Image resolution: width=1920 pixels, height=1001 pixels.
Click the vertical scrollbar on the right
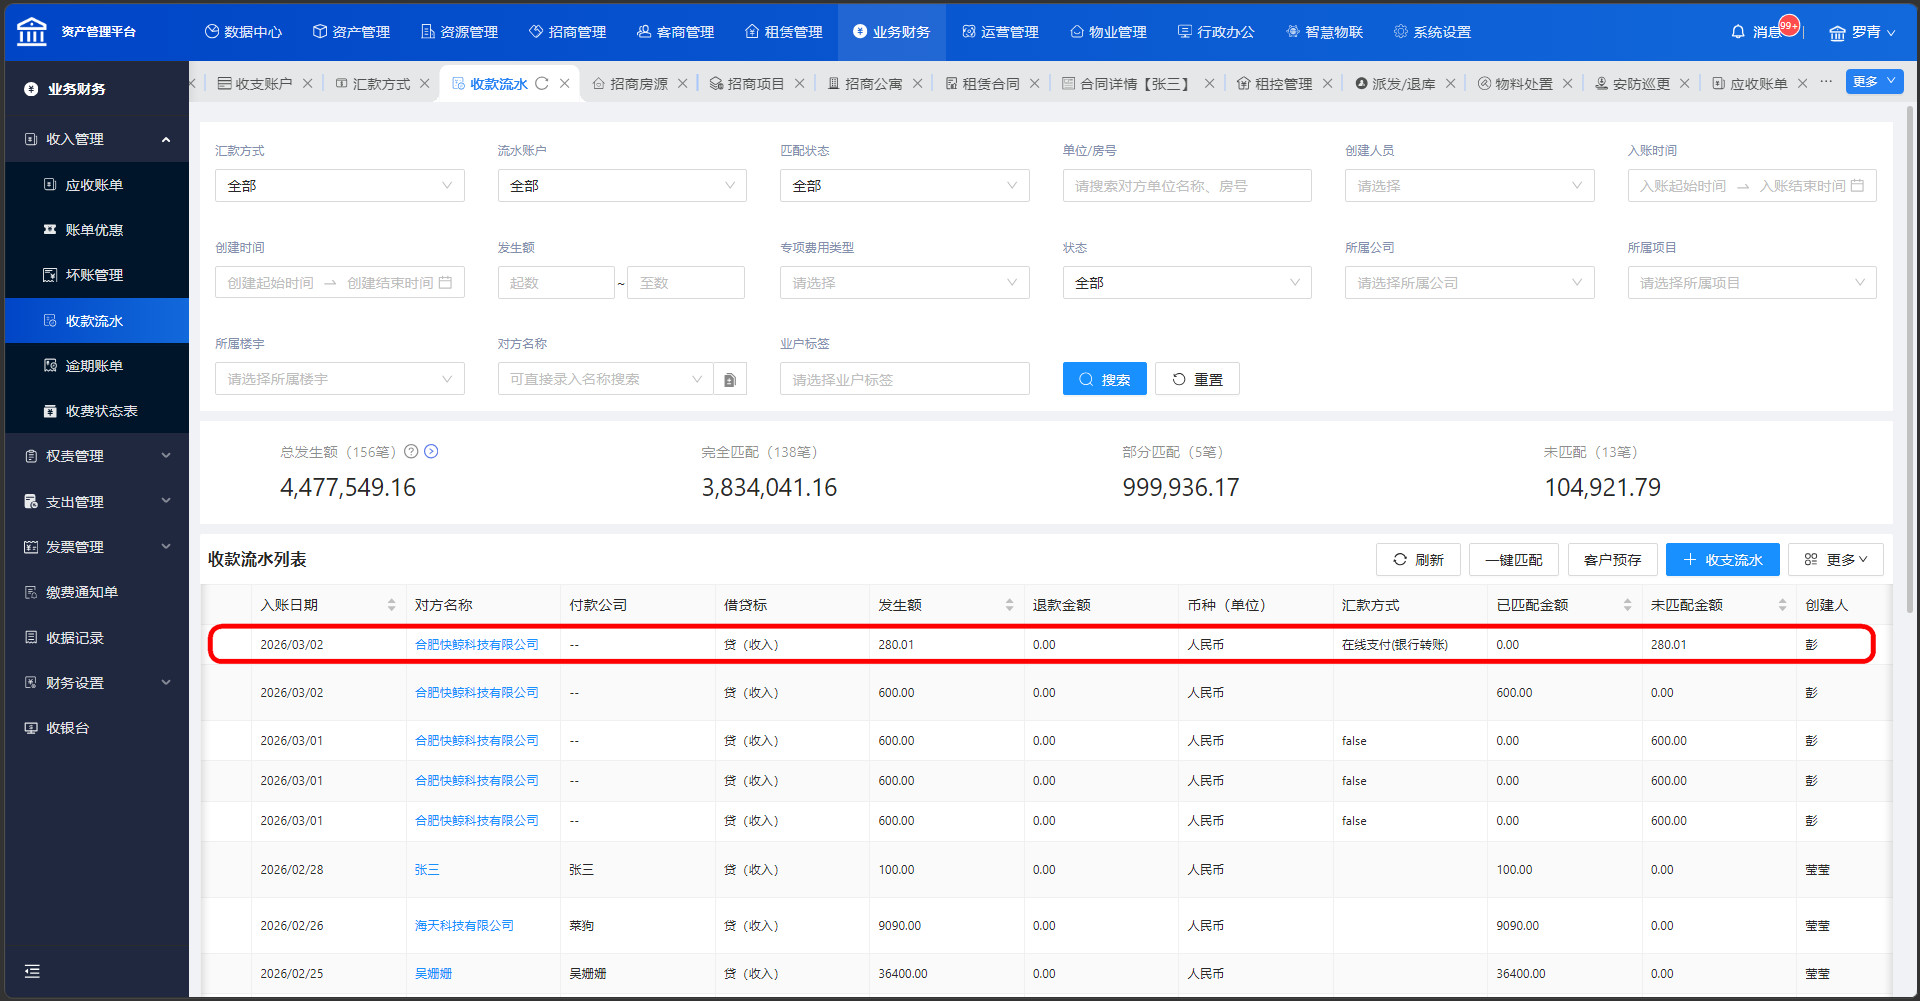(x=1910, y=300)
